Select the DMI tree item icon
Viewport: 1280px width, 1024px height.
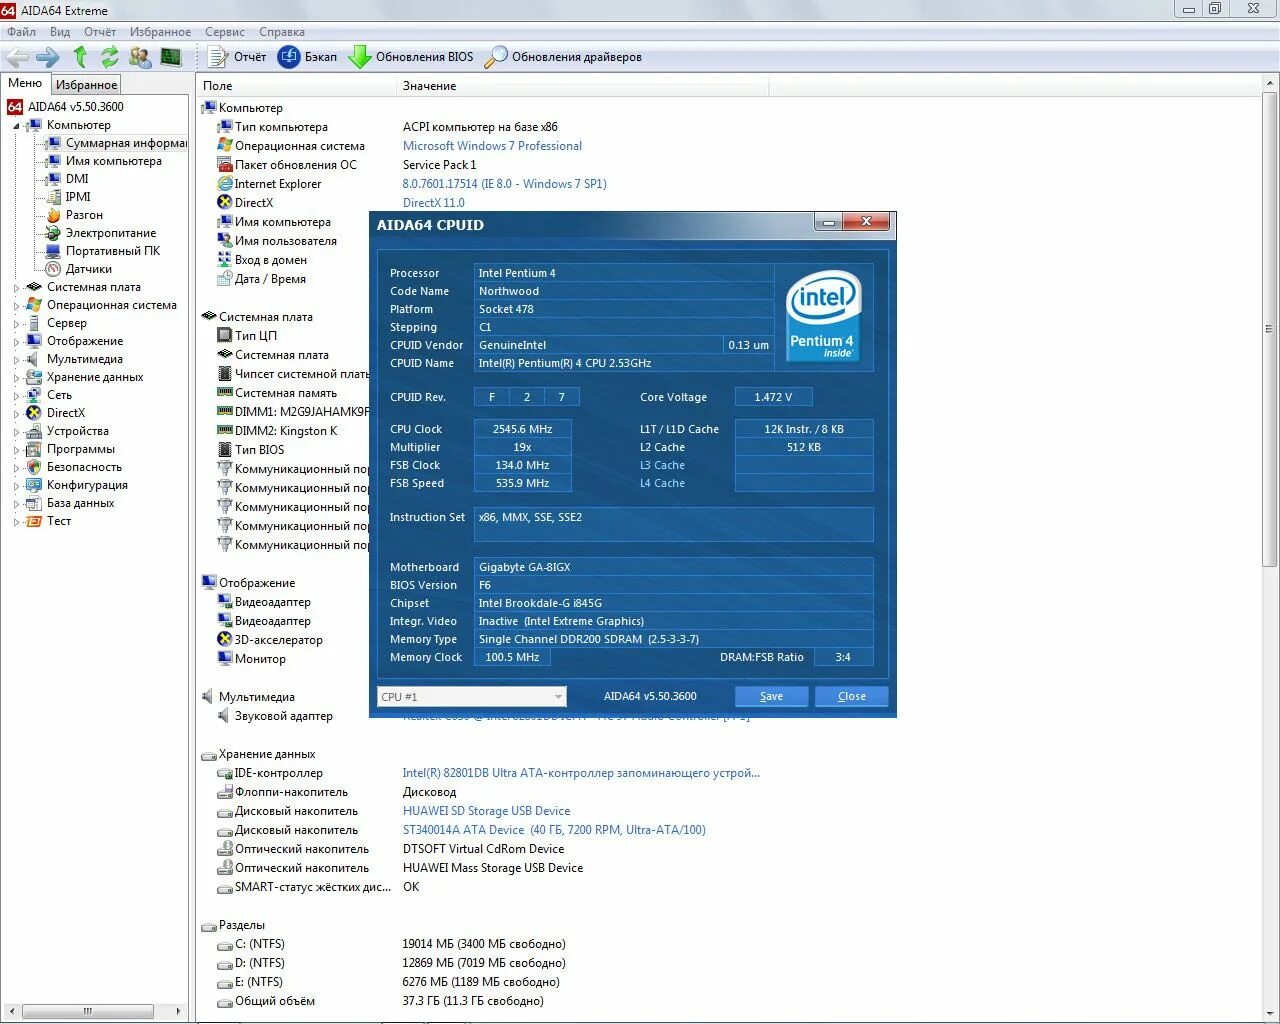[53, 179]
